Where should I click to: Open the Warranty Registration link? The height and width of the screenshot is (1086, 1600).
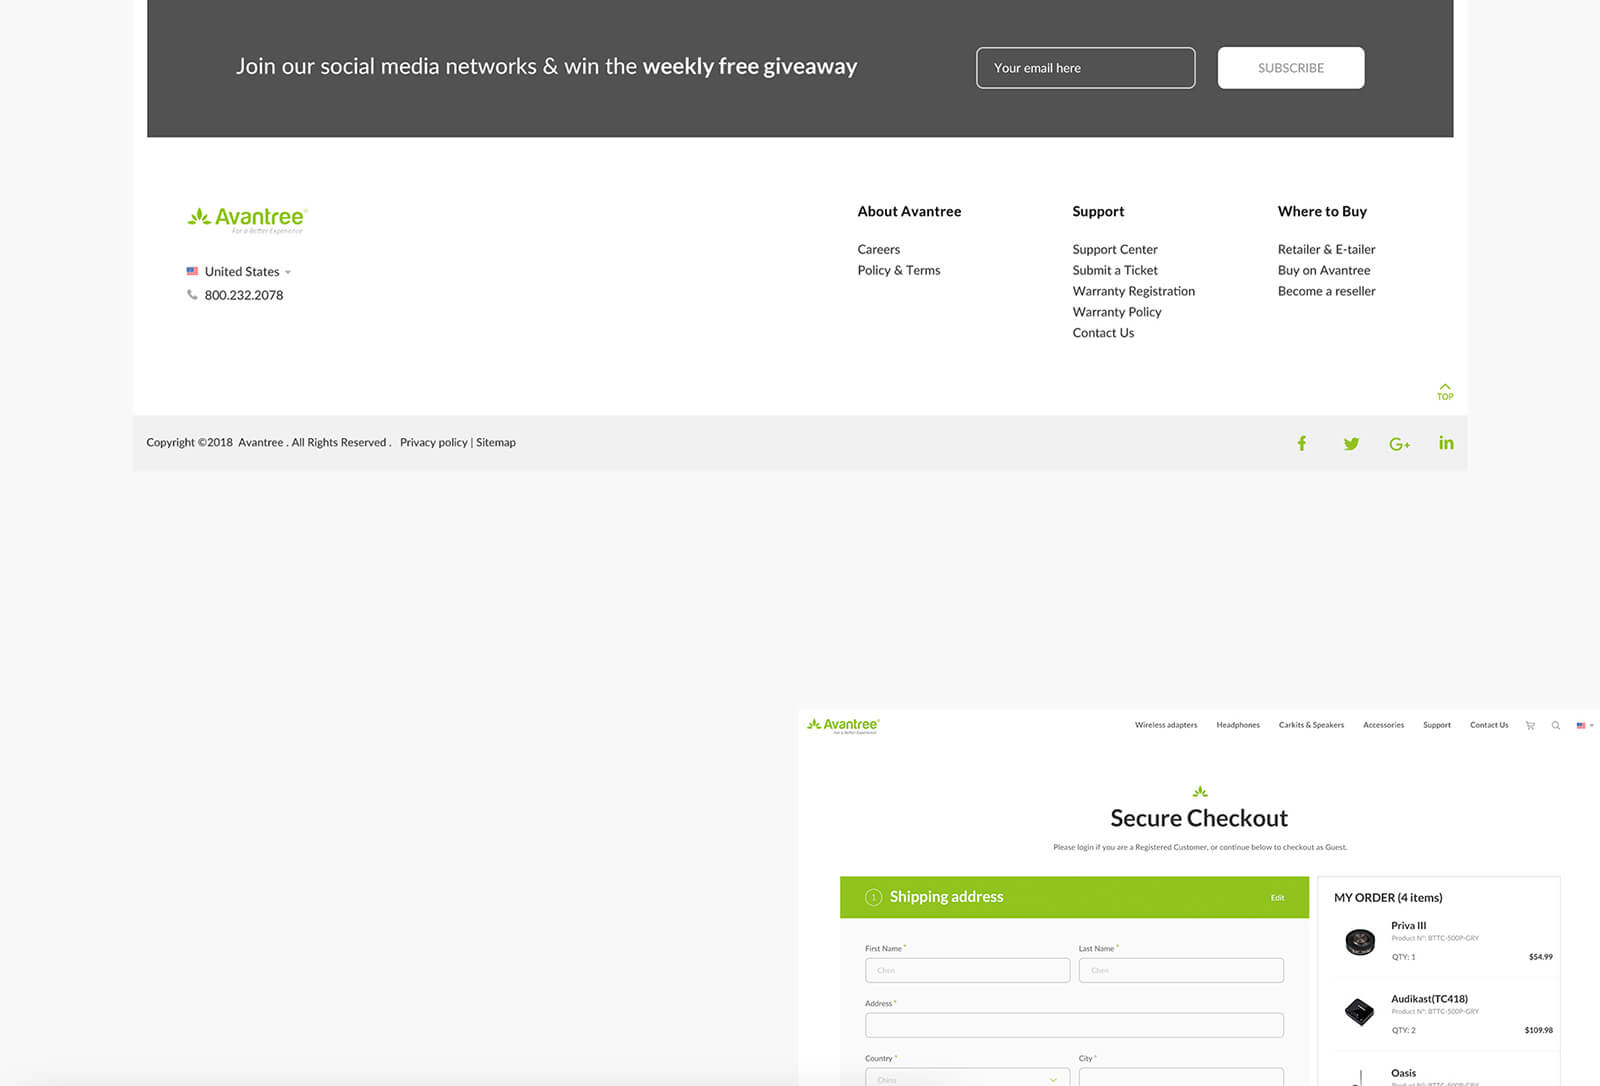click(1133, 291)
